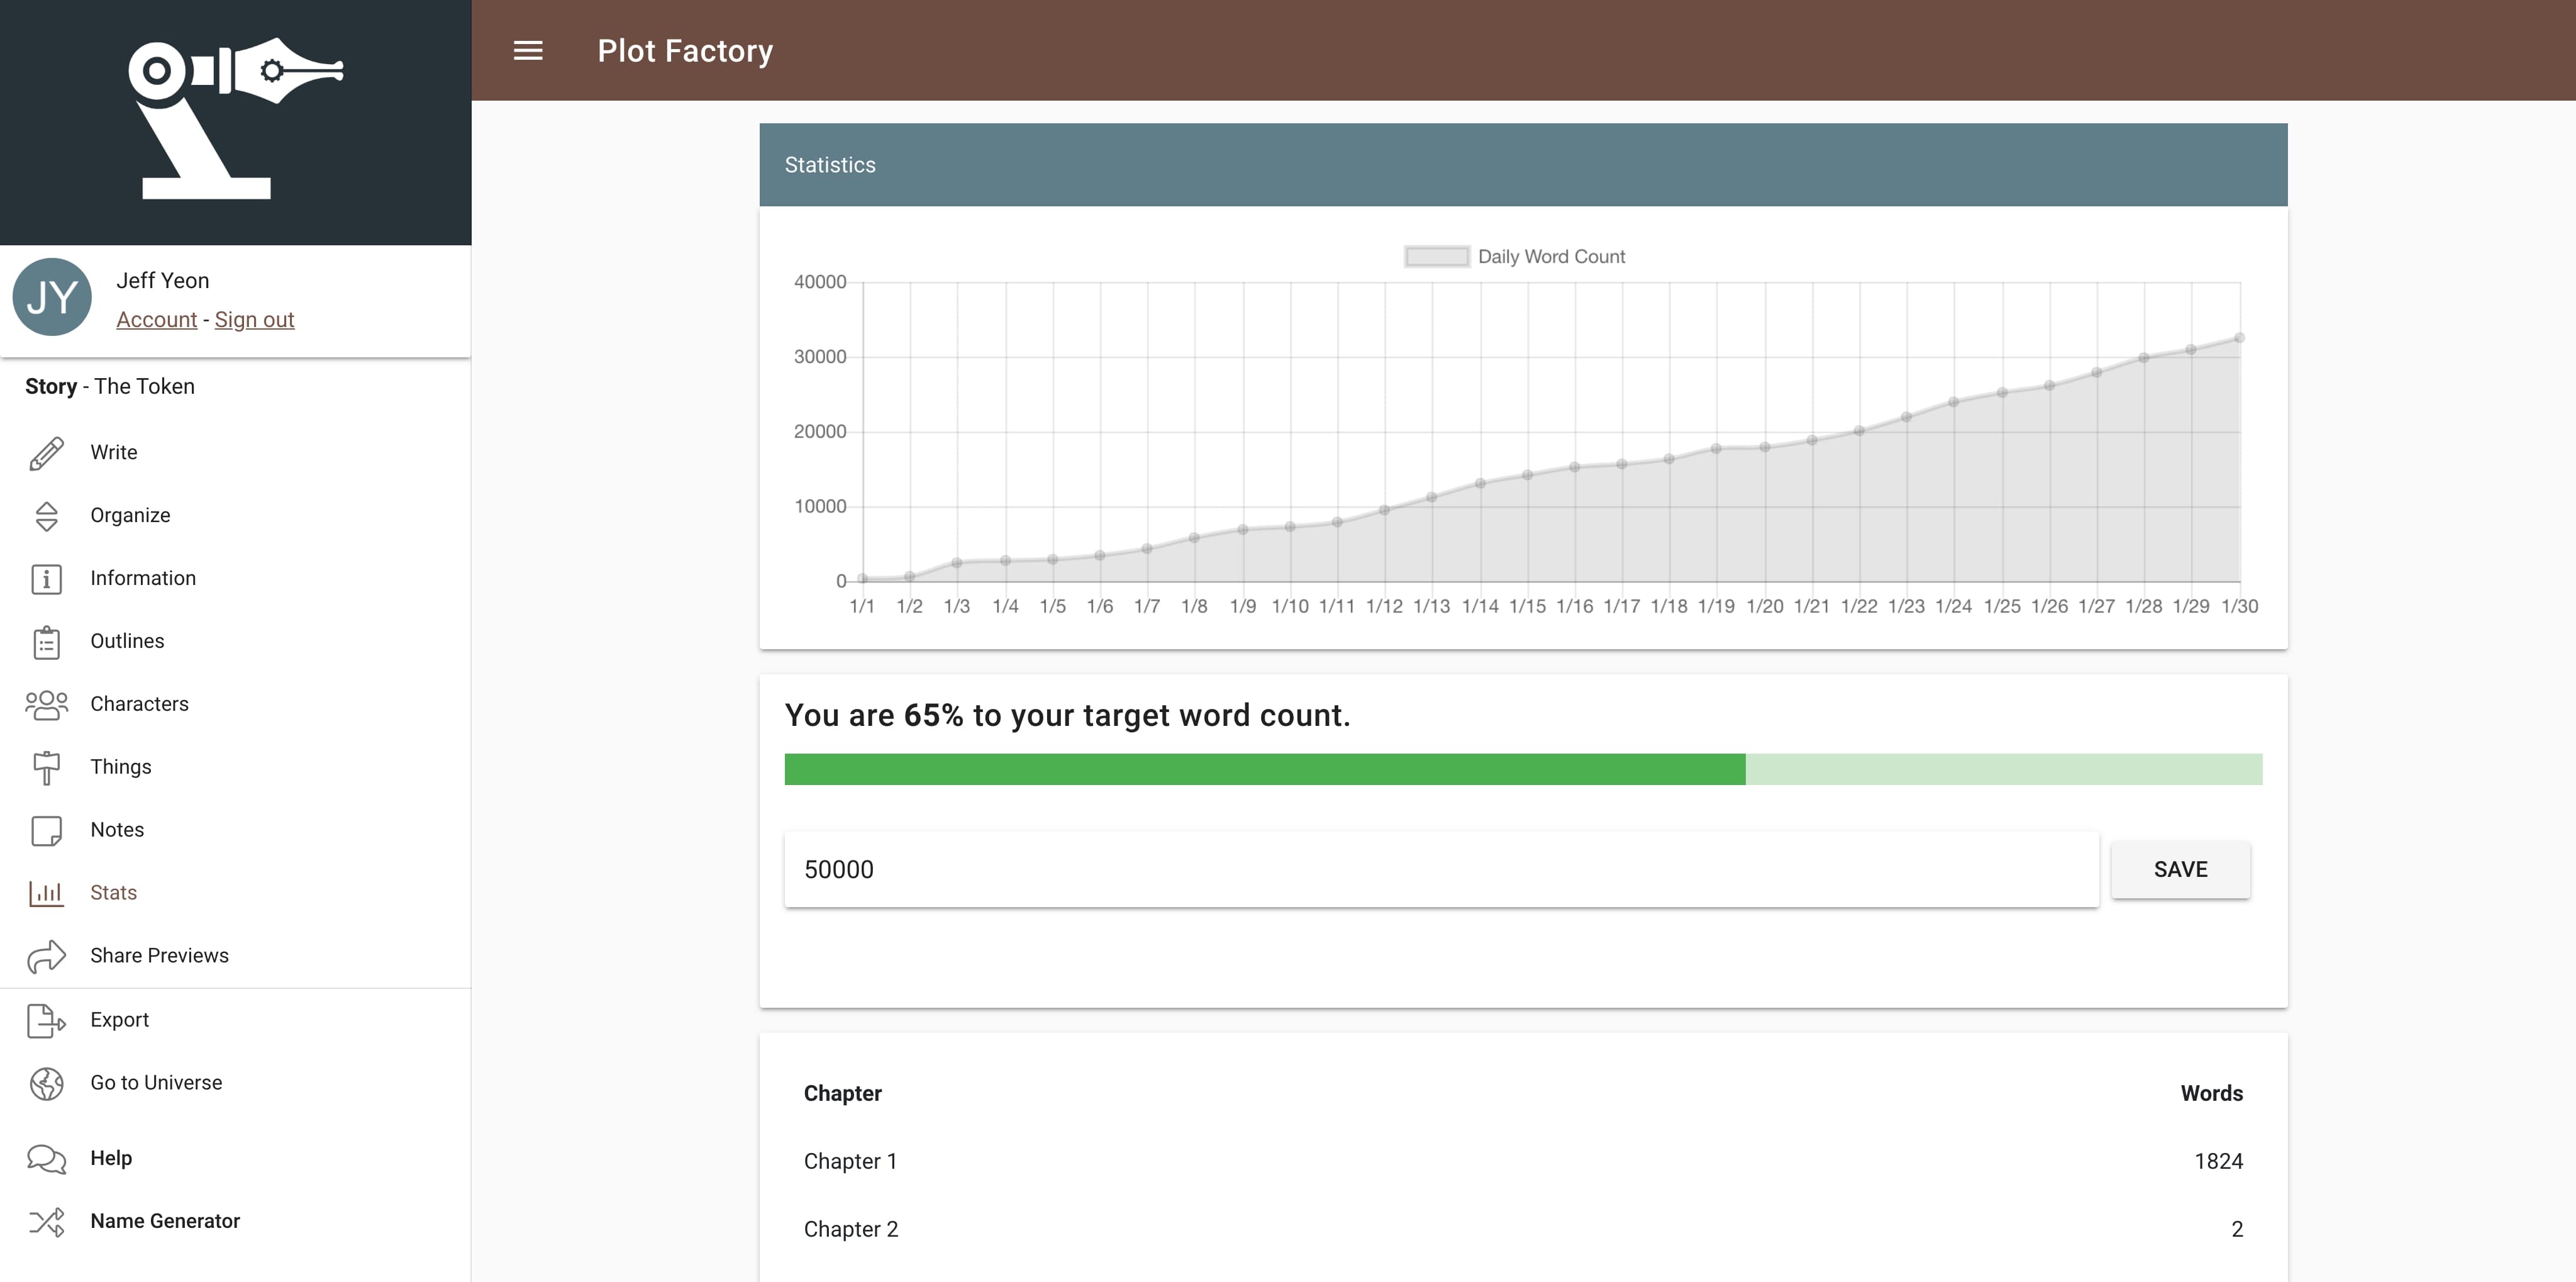Open the Things section
The height and width of the screenshot is (1282, 2576).
tap(121, 766)
